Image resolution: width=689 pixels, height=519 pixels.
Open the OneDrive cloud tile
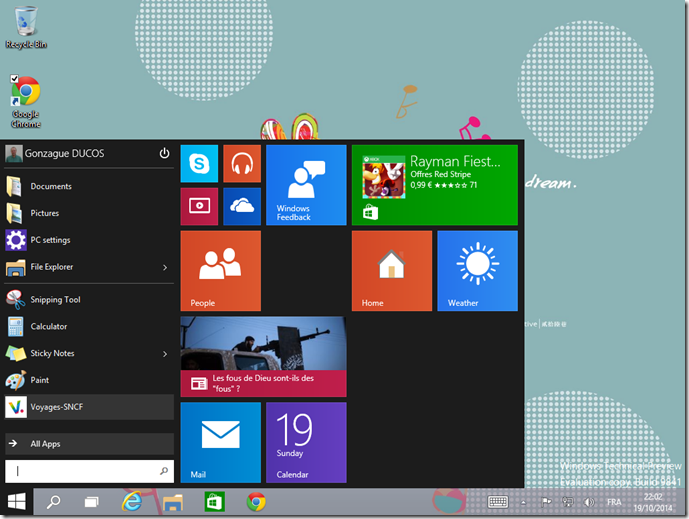coord(242,206)
